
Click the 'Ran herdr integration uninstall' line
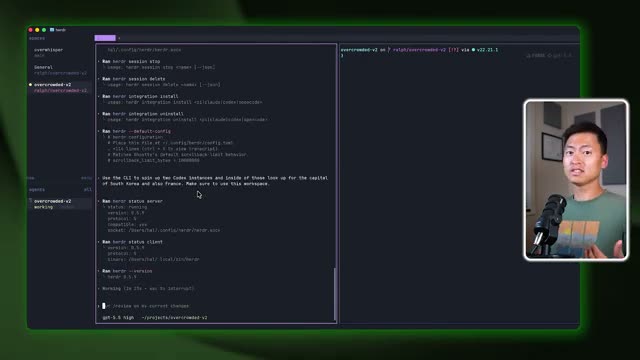click(x=143, y=114)
